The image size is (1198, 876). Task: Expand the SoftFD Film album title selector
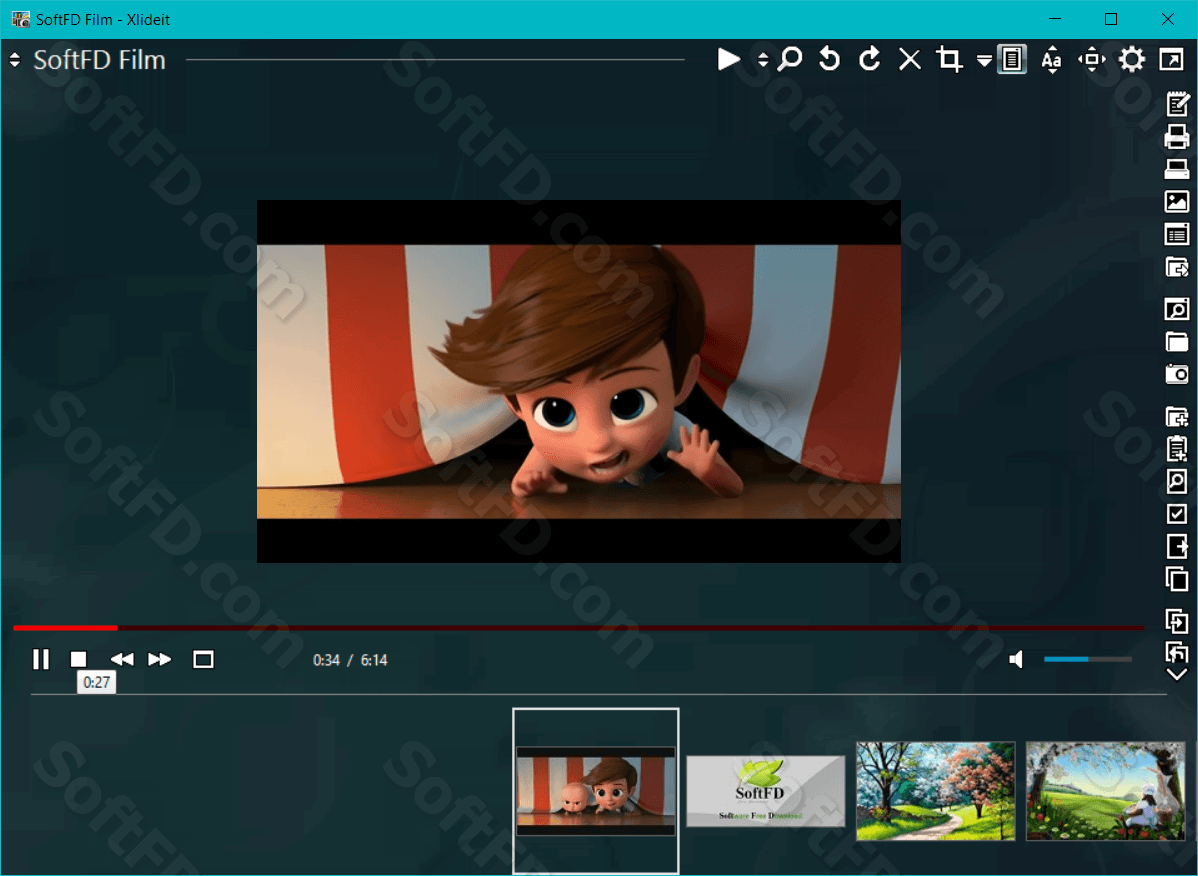coord(15,60)
